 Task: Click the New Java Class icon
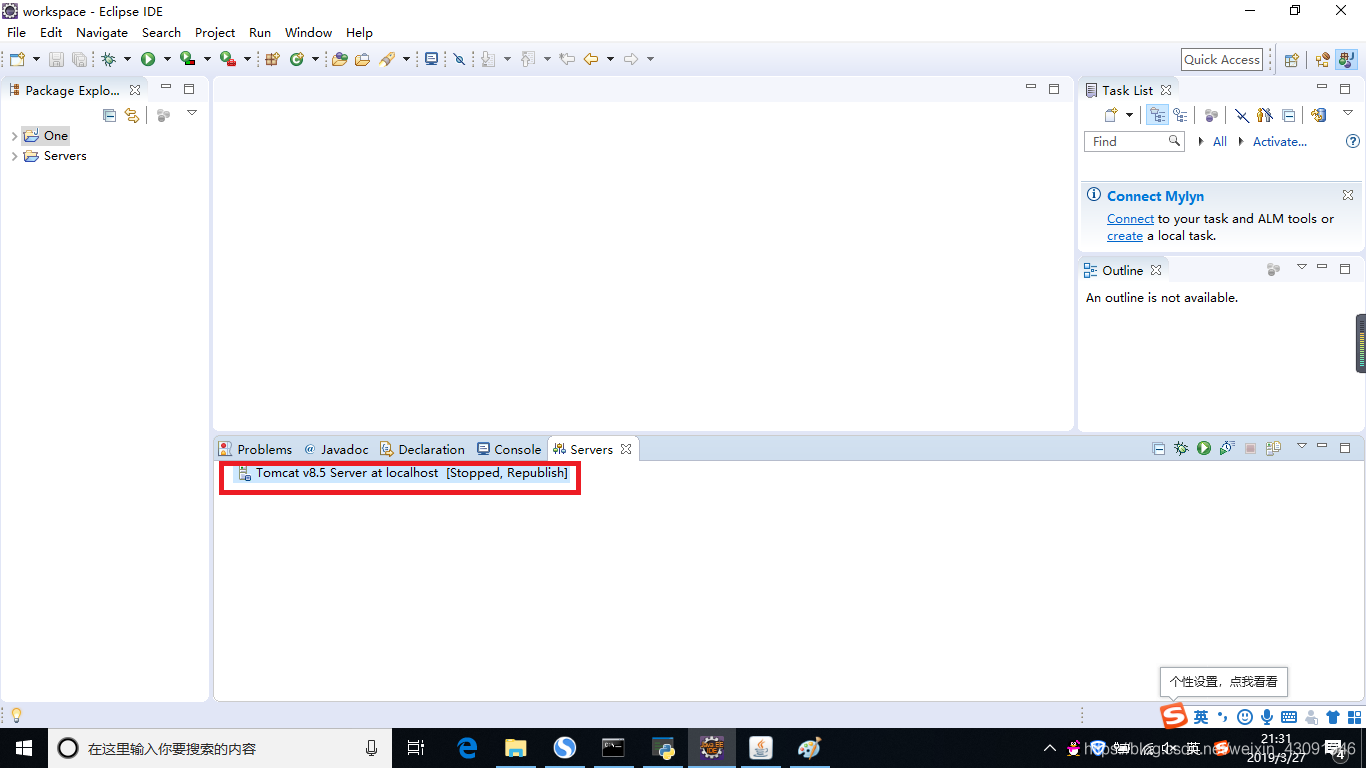pyautogui.click(x=297, y=59)
